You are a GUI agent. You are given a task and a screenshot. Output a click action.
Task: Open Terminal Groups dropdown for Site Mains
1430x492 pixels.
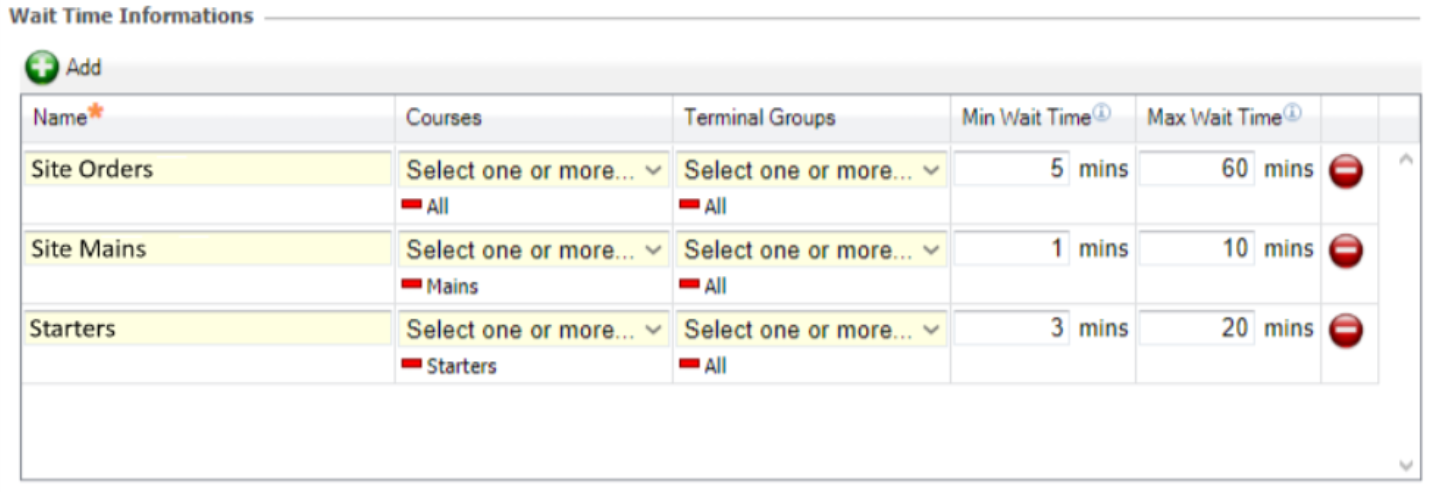(811, 249)
